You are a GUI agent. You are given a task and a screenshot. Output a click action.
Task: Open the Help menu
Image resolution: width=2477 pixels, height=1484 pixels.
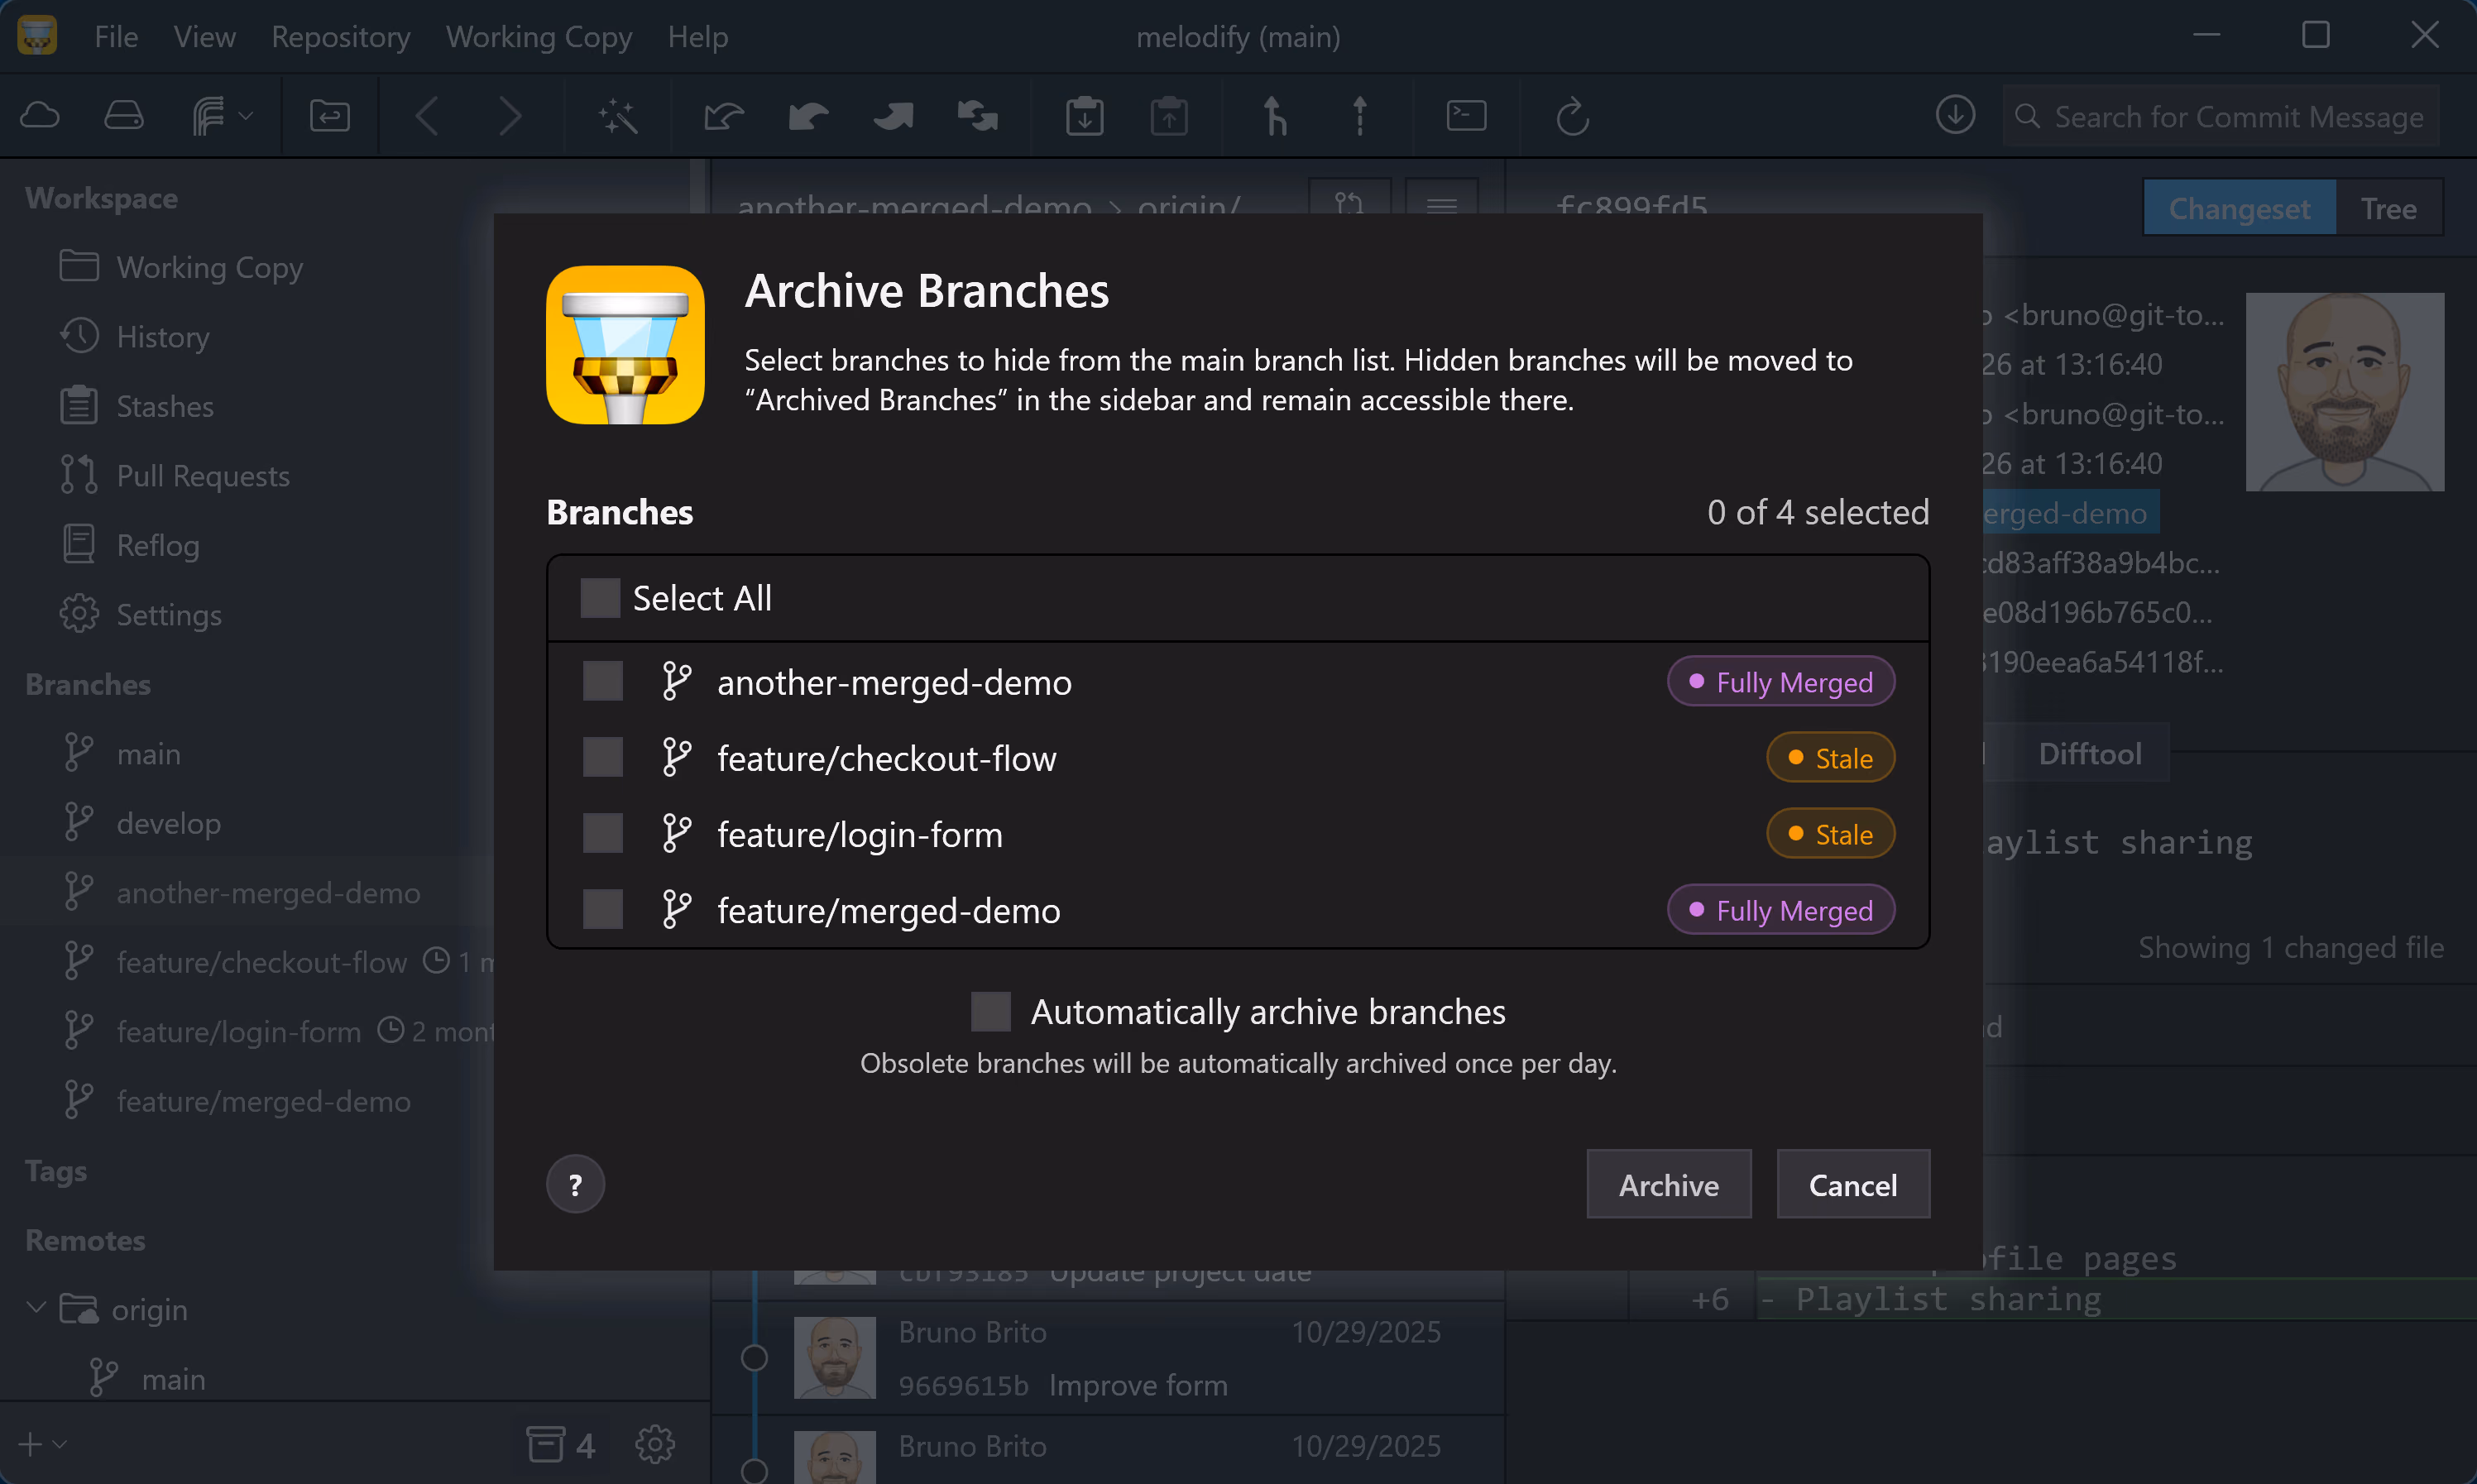pyautogui.click(x=697, y=36)
